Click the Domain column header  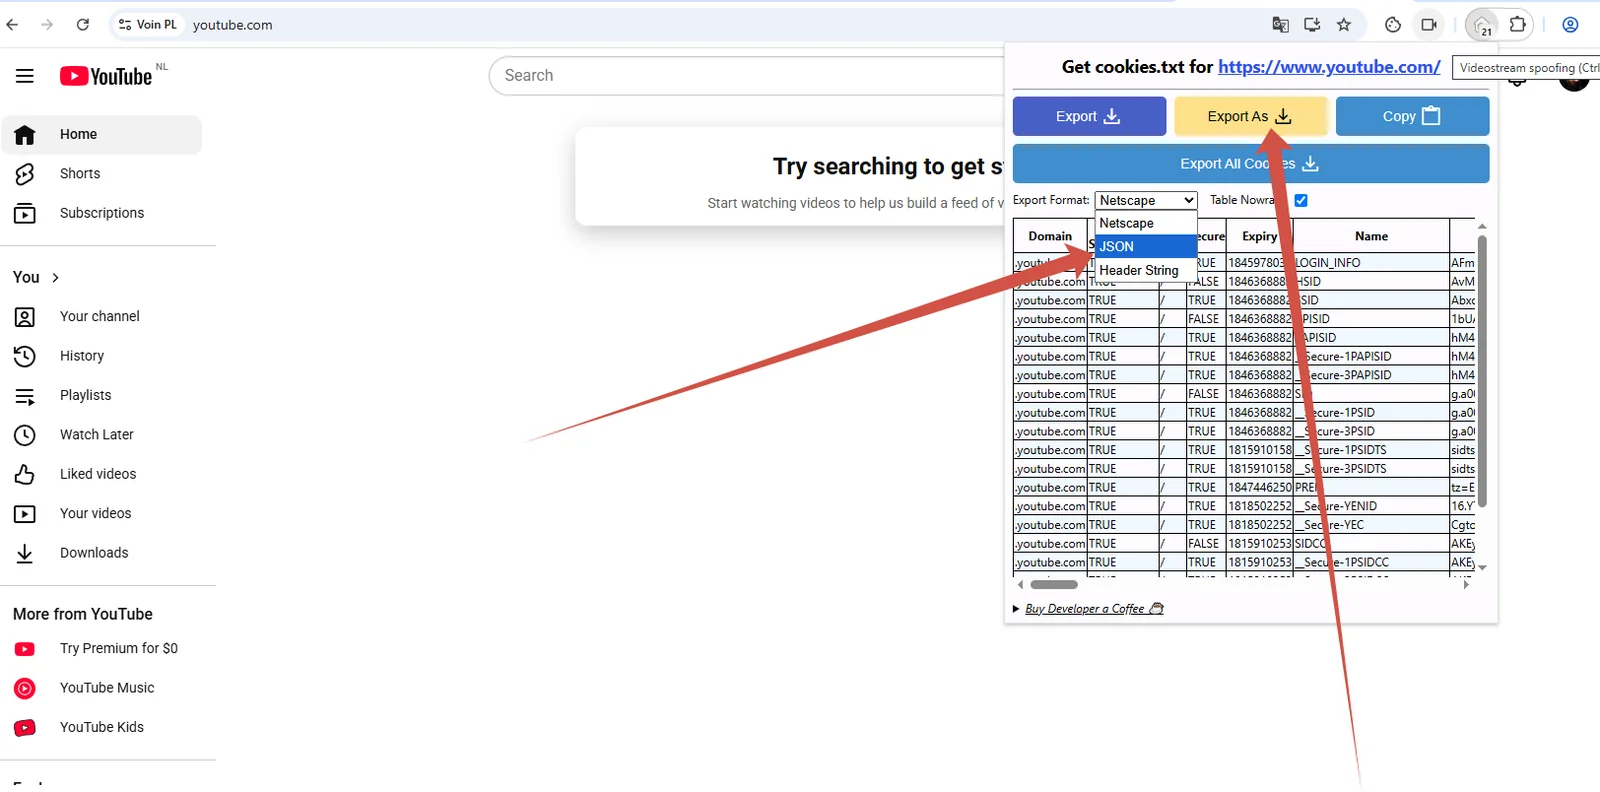1050,236
